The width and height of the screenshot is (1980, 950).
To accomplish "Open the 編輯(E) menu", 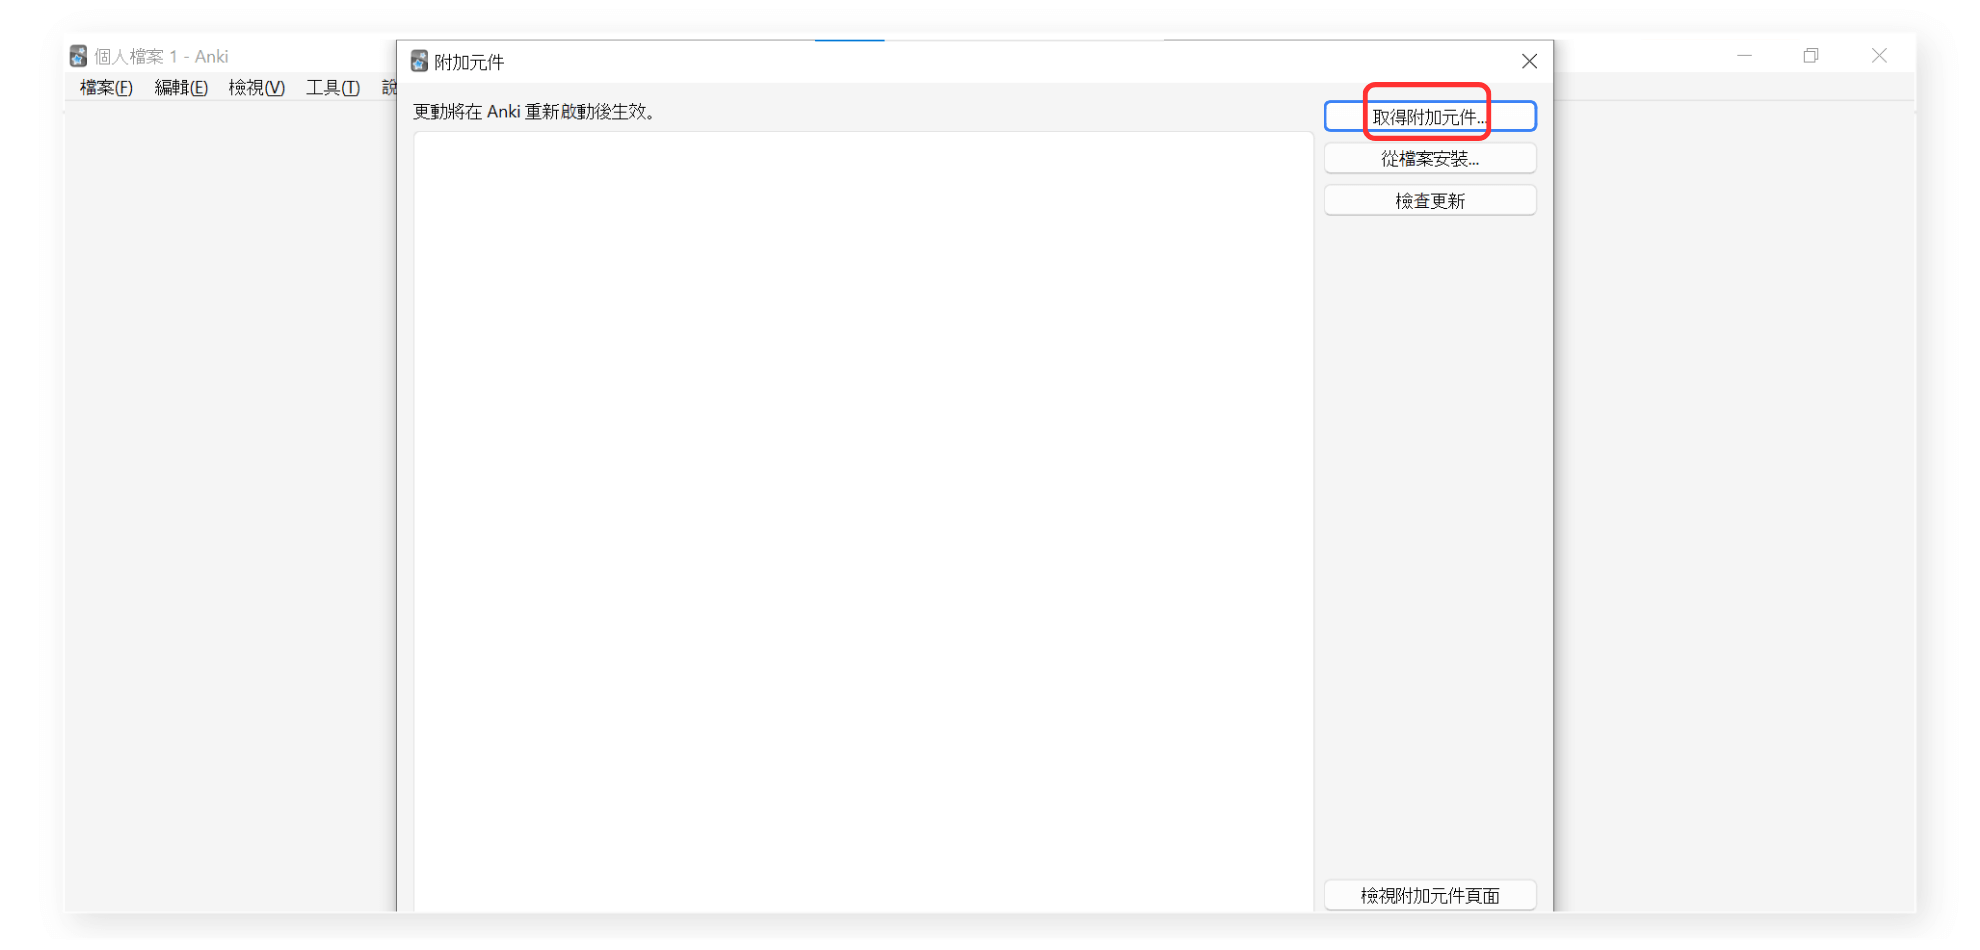I will click(x=181, y=88).
